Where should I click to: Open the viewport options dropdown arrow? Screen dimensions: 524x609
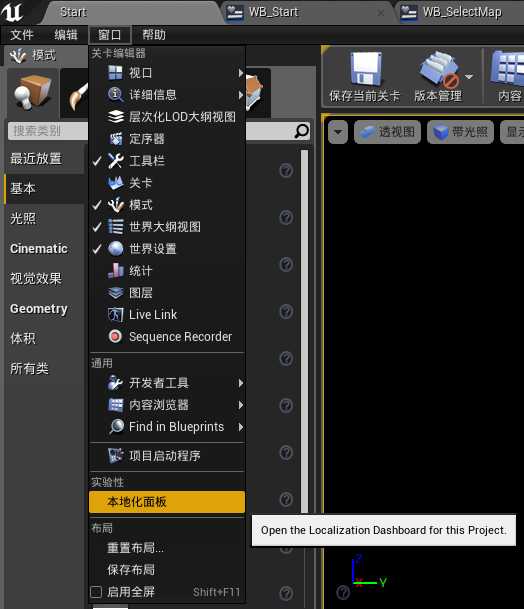point(338,132)
